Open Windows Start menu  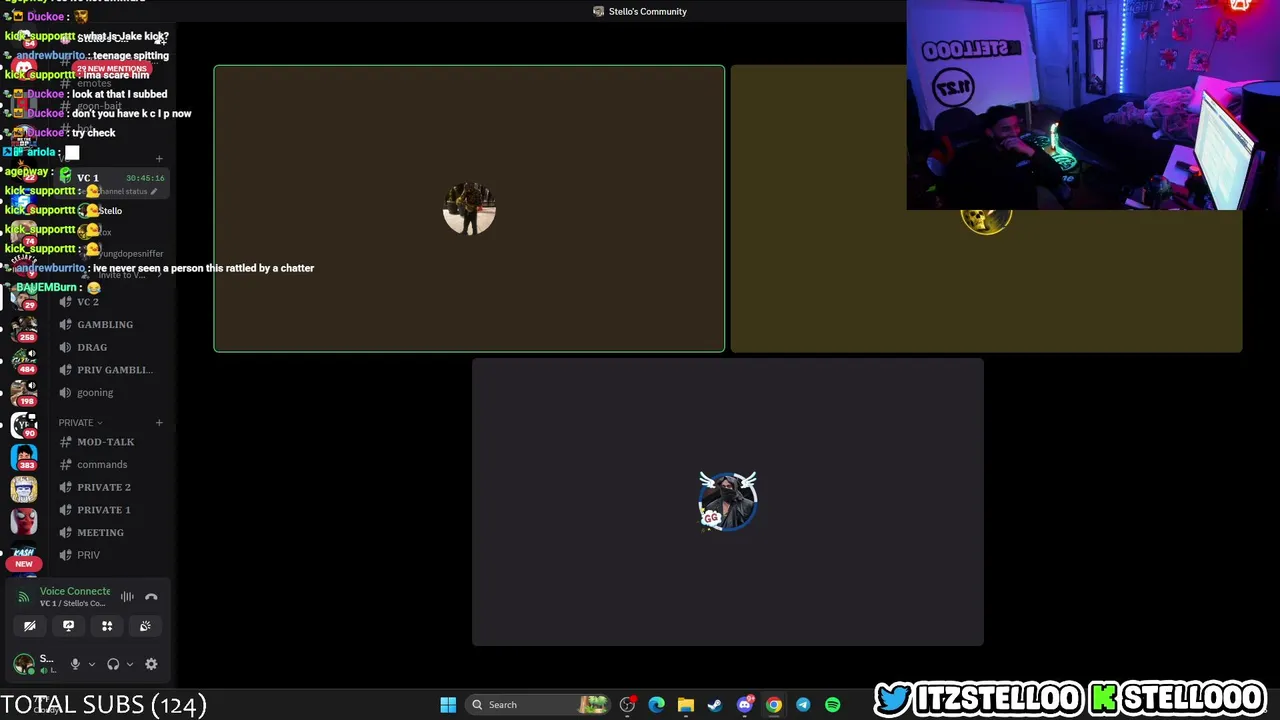[448, 705]
